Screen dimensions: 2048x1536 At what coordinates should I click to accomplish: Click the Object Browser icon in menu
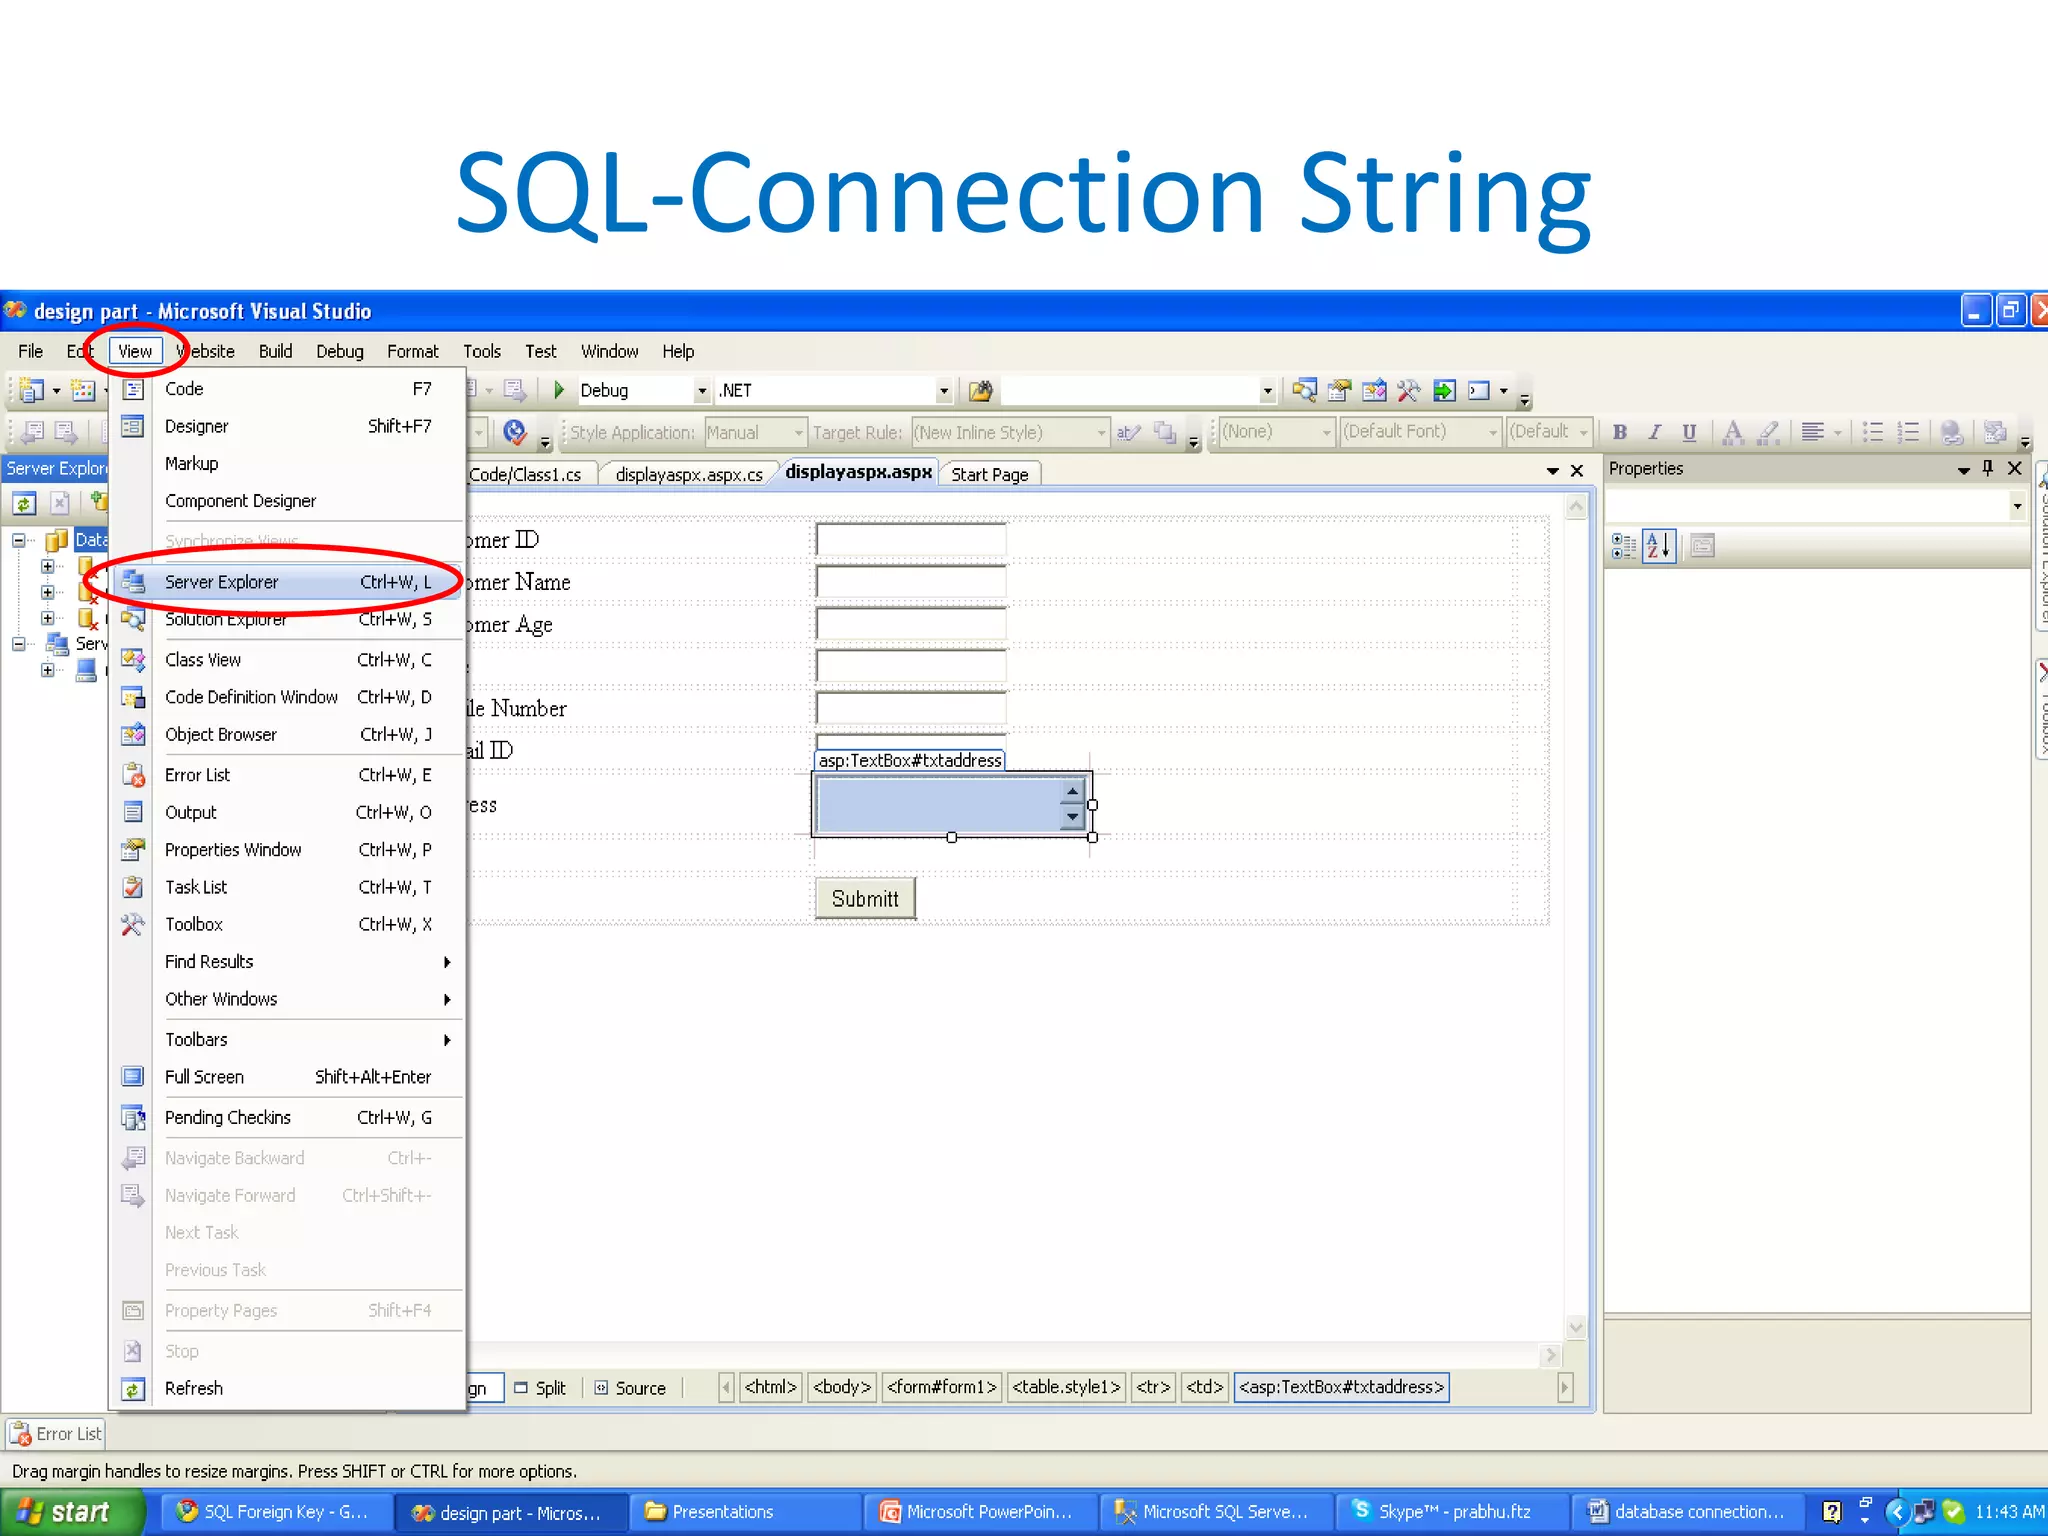tap(133, 735)
